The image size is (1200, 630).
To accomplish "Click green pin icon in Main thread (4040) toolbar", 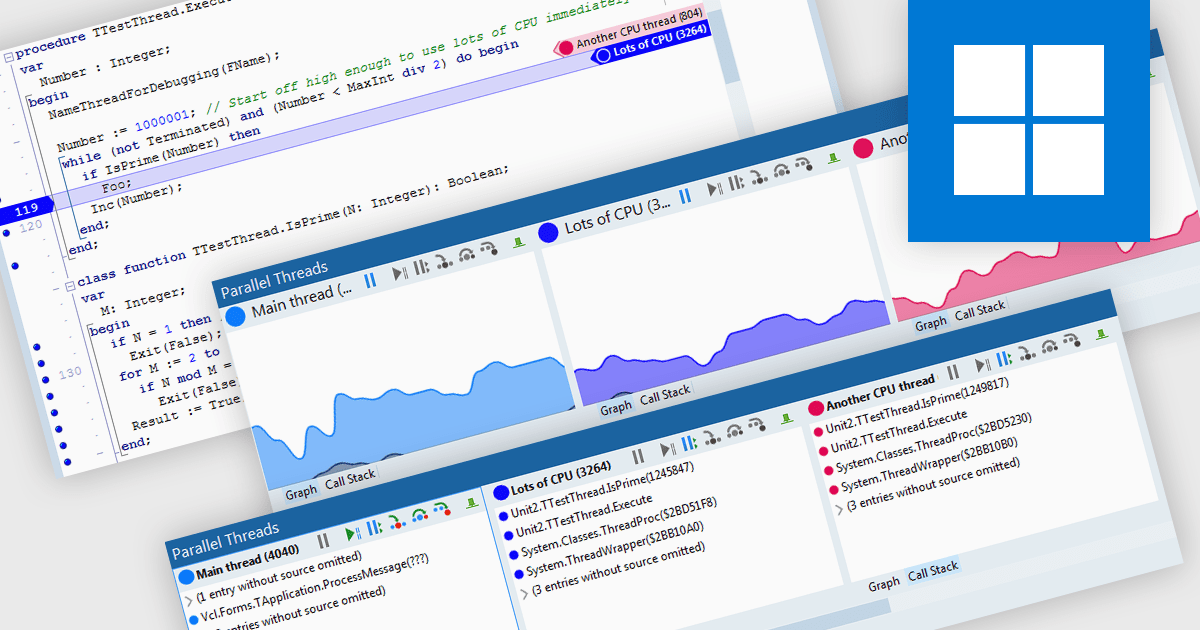I will [x=471, y=503].
